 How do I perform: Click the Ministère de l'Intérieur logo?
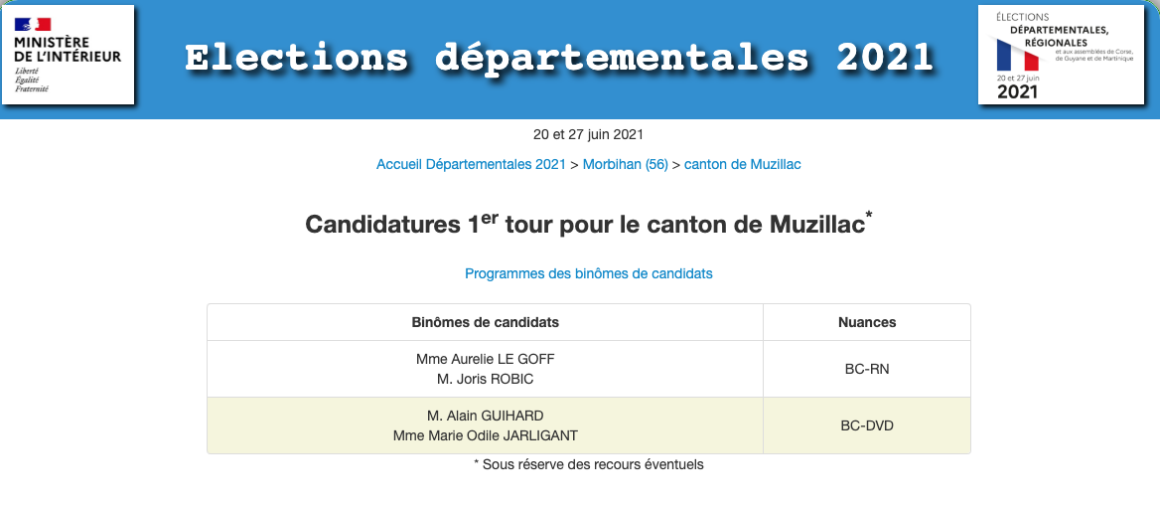[68, 54]
